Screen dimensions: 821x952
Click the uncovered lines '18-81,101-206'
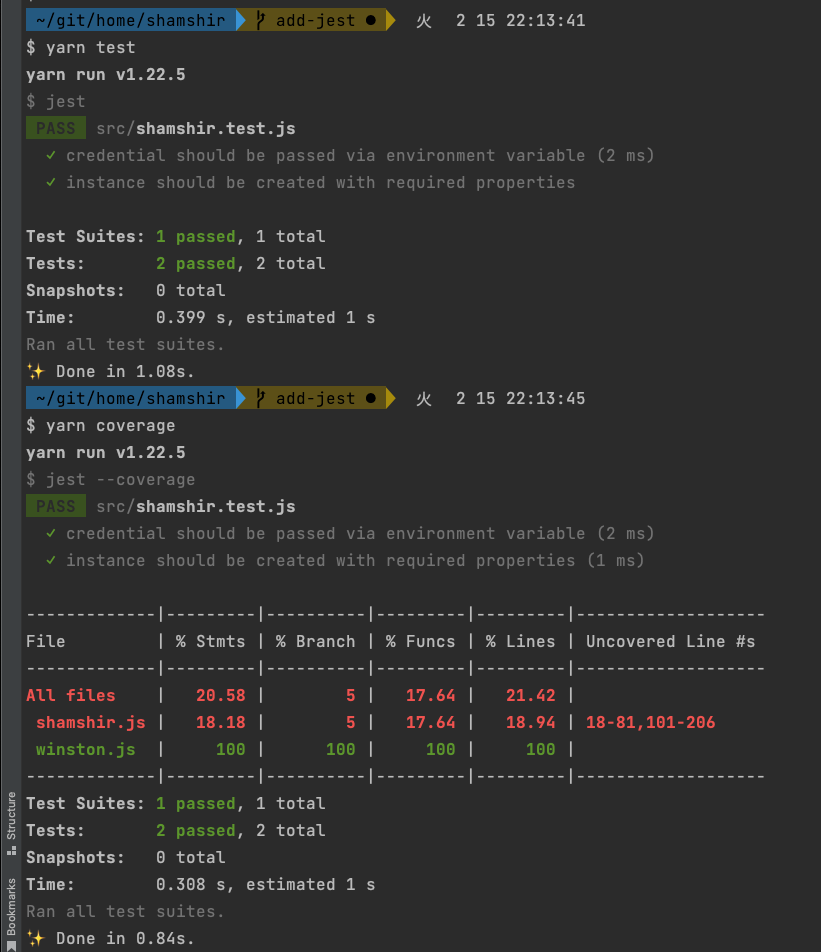coord(650,722)
